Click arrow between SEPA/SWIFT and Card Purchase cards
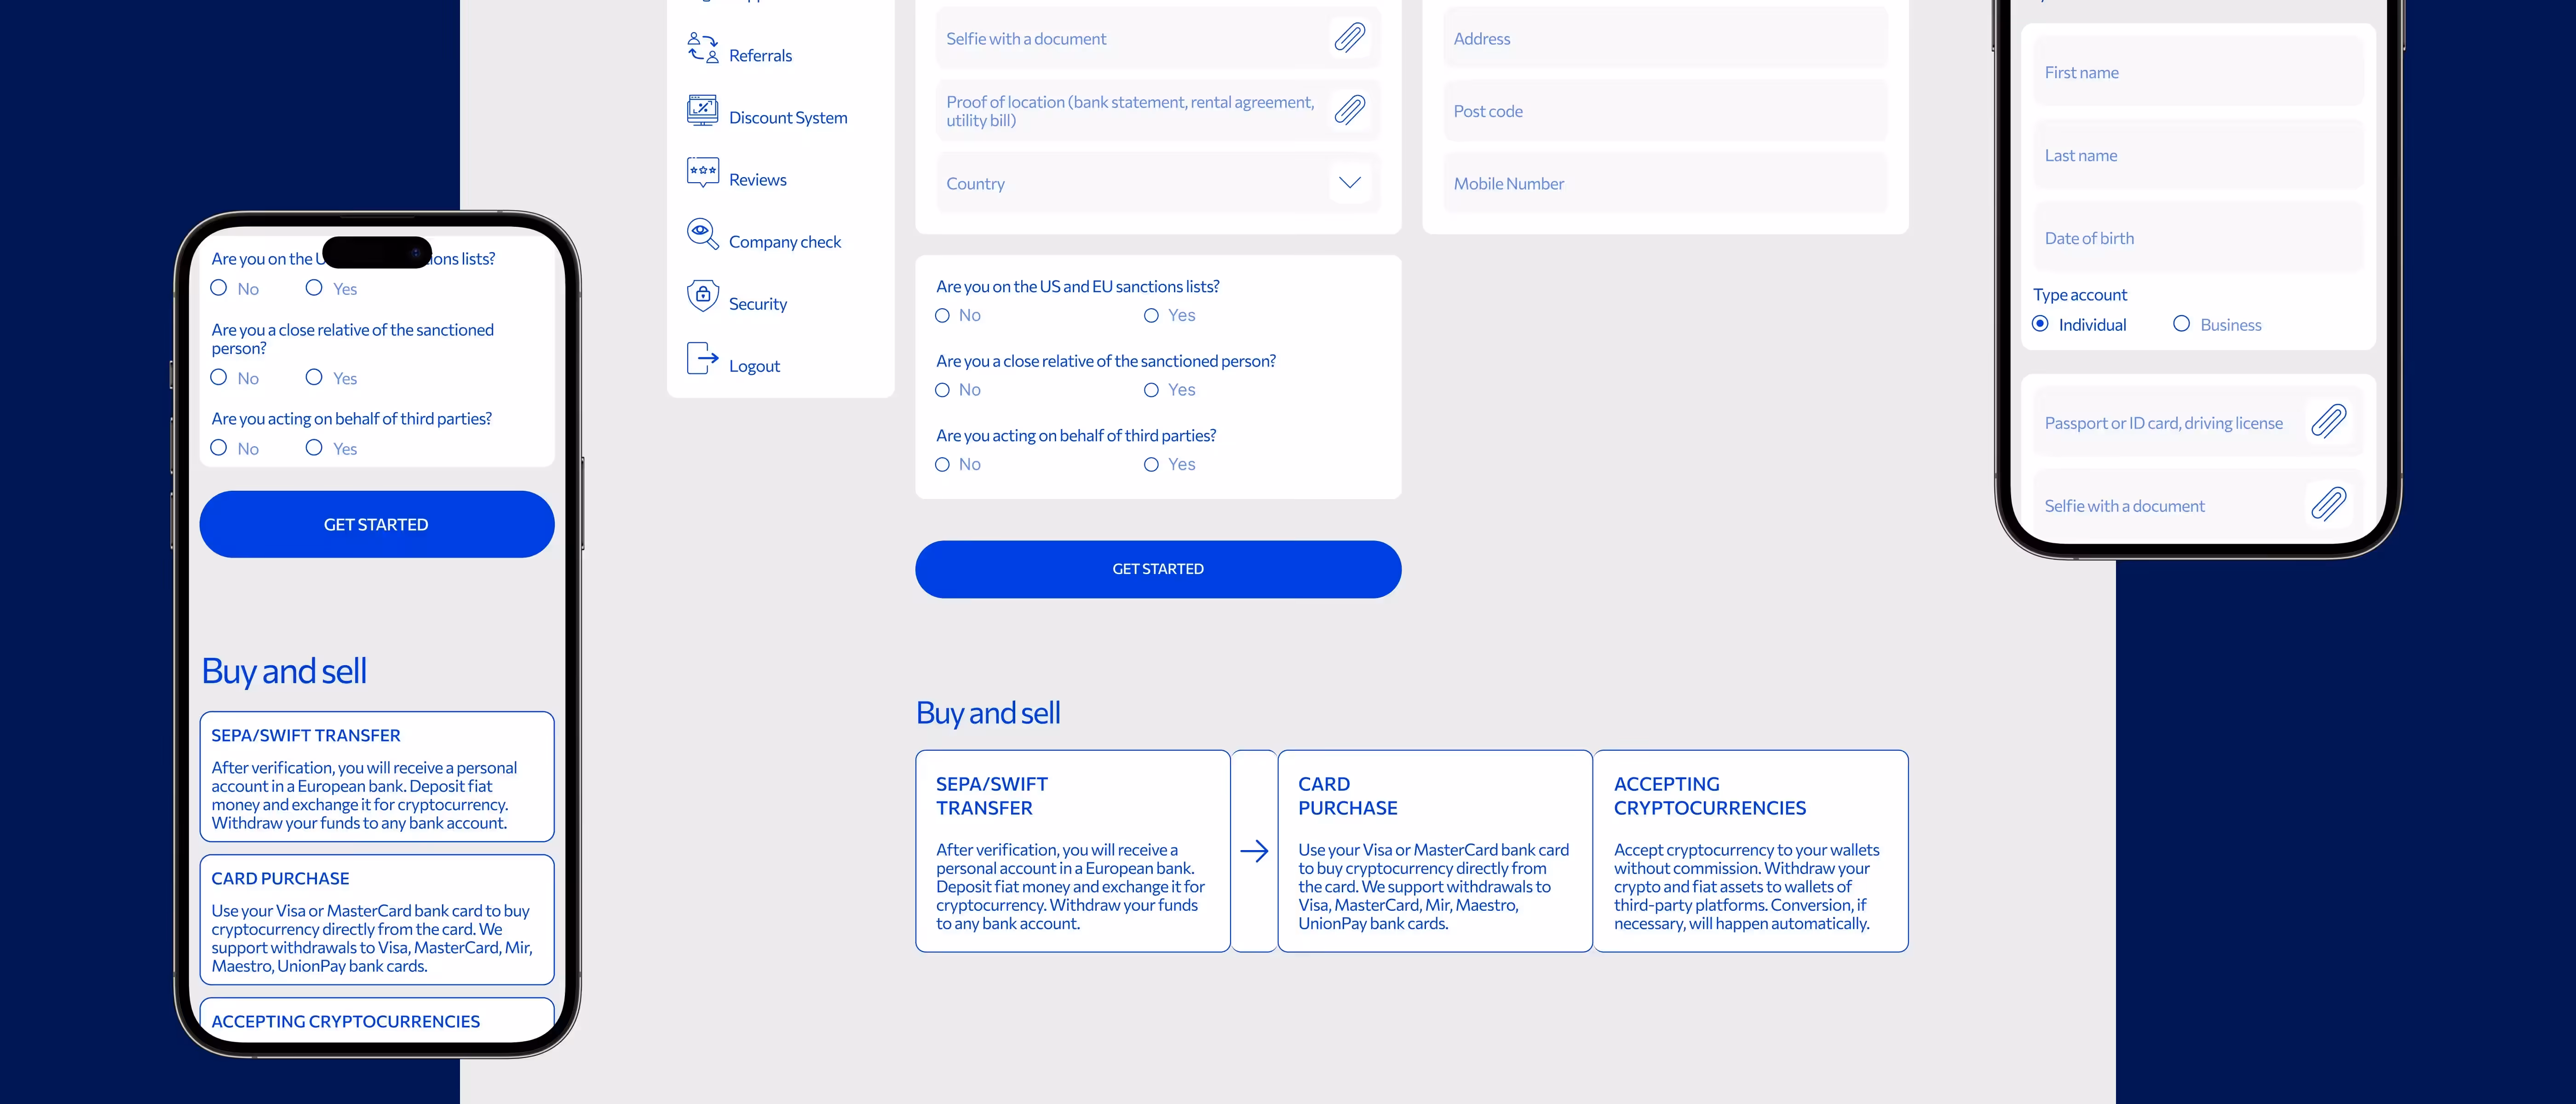This screenshot has height=1104, width=2576. tap(1254, 851)
